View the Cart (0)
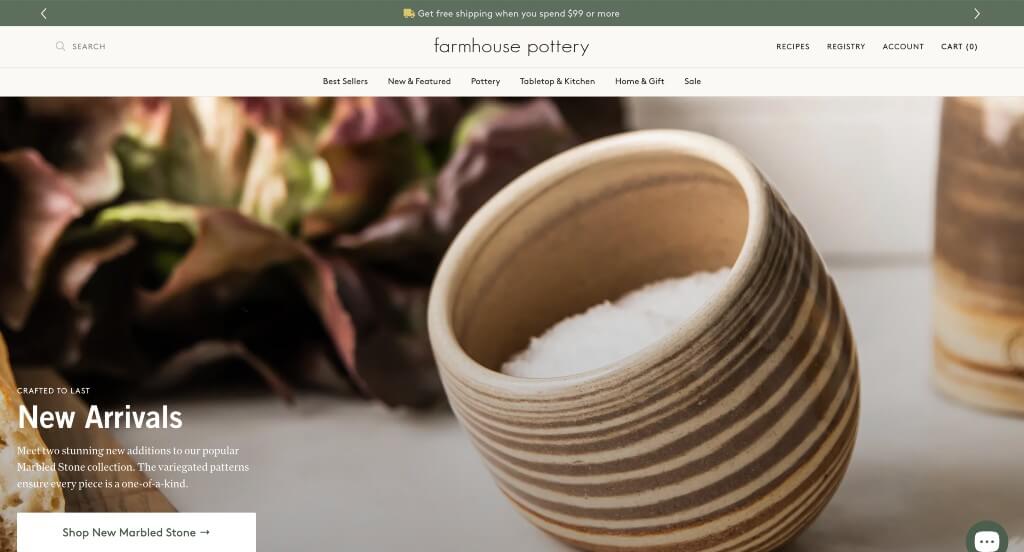This screenshot has height=552, width=1024. click(959, 46)
